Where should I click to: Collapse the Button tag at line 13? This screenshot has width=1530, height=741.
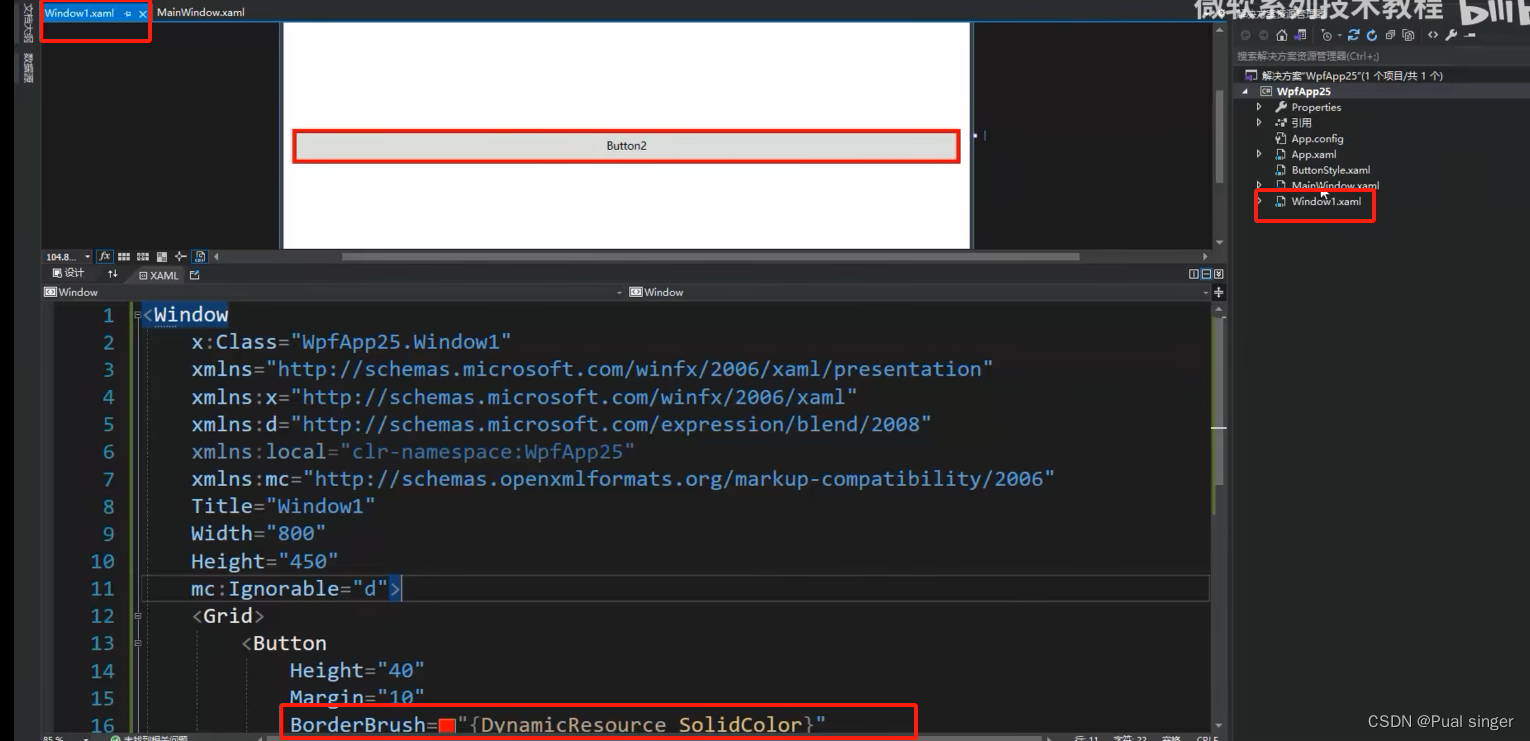pos(136,643)
